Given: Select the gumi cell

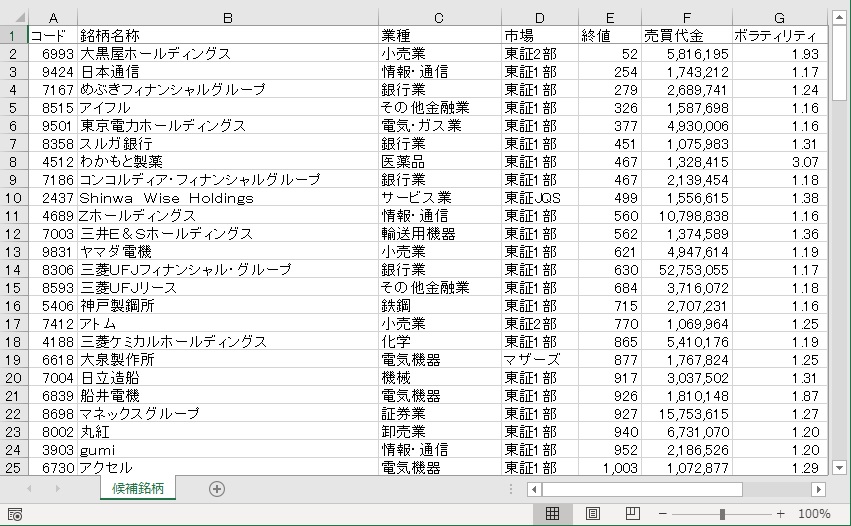Looking at the screenshot, I should click(x=228, y=449).
